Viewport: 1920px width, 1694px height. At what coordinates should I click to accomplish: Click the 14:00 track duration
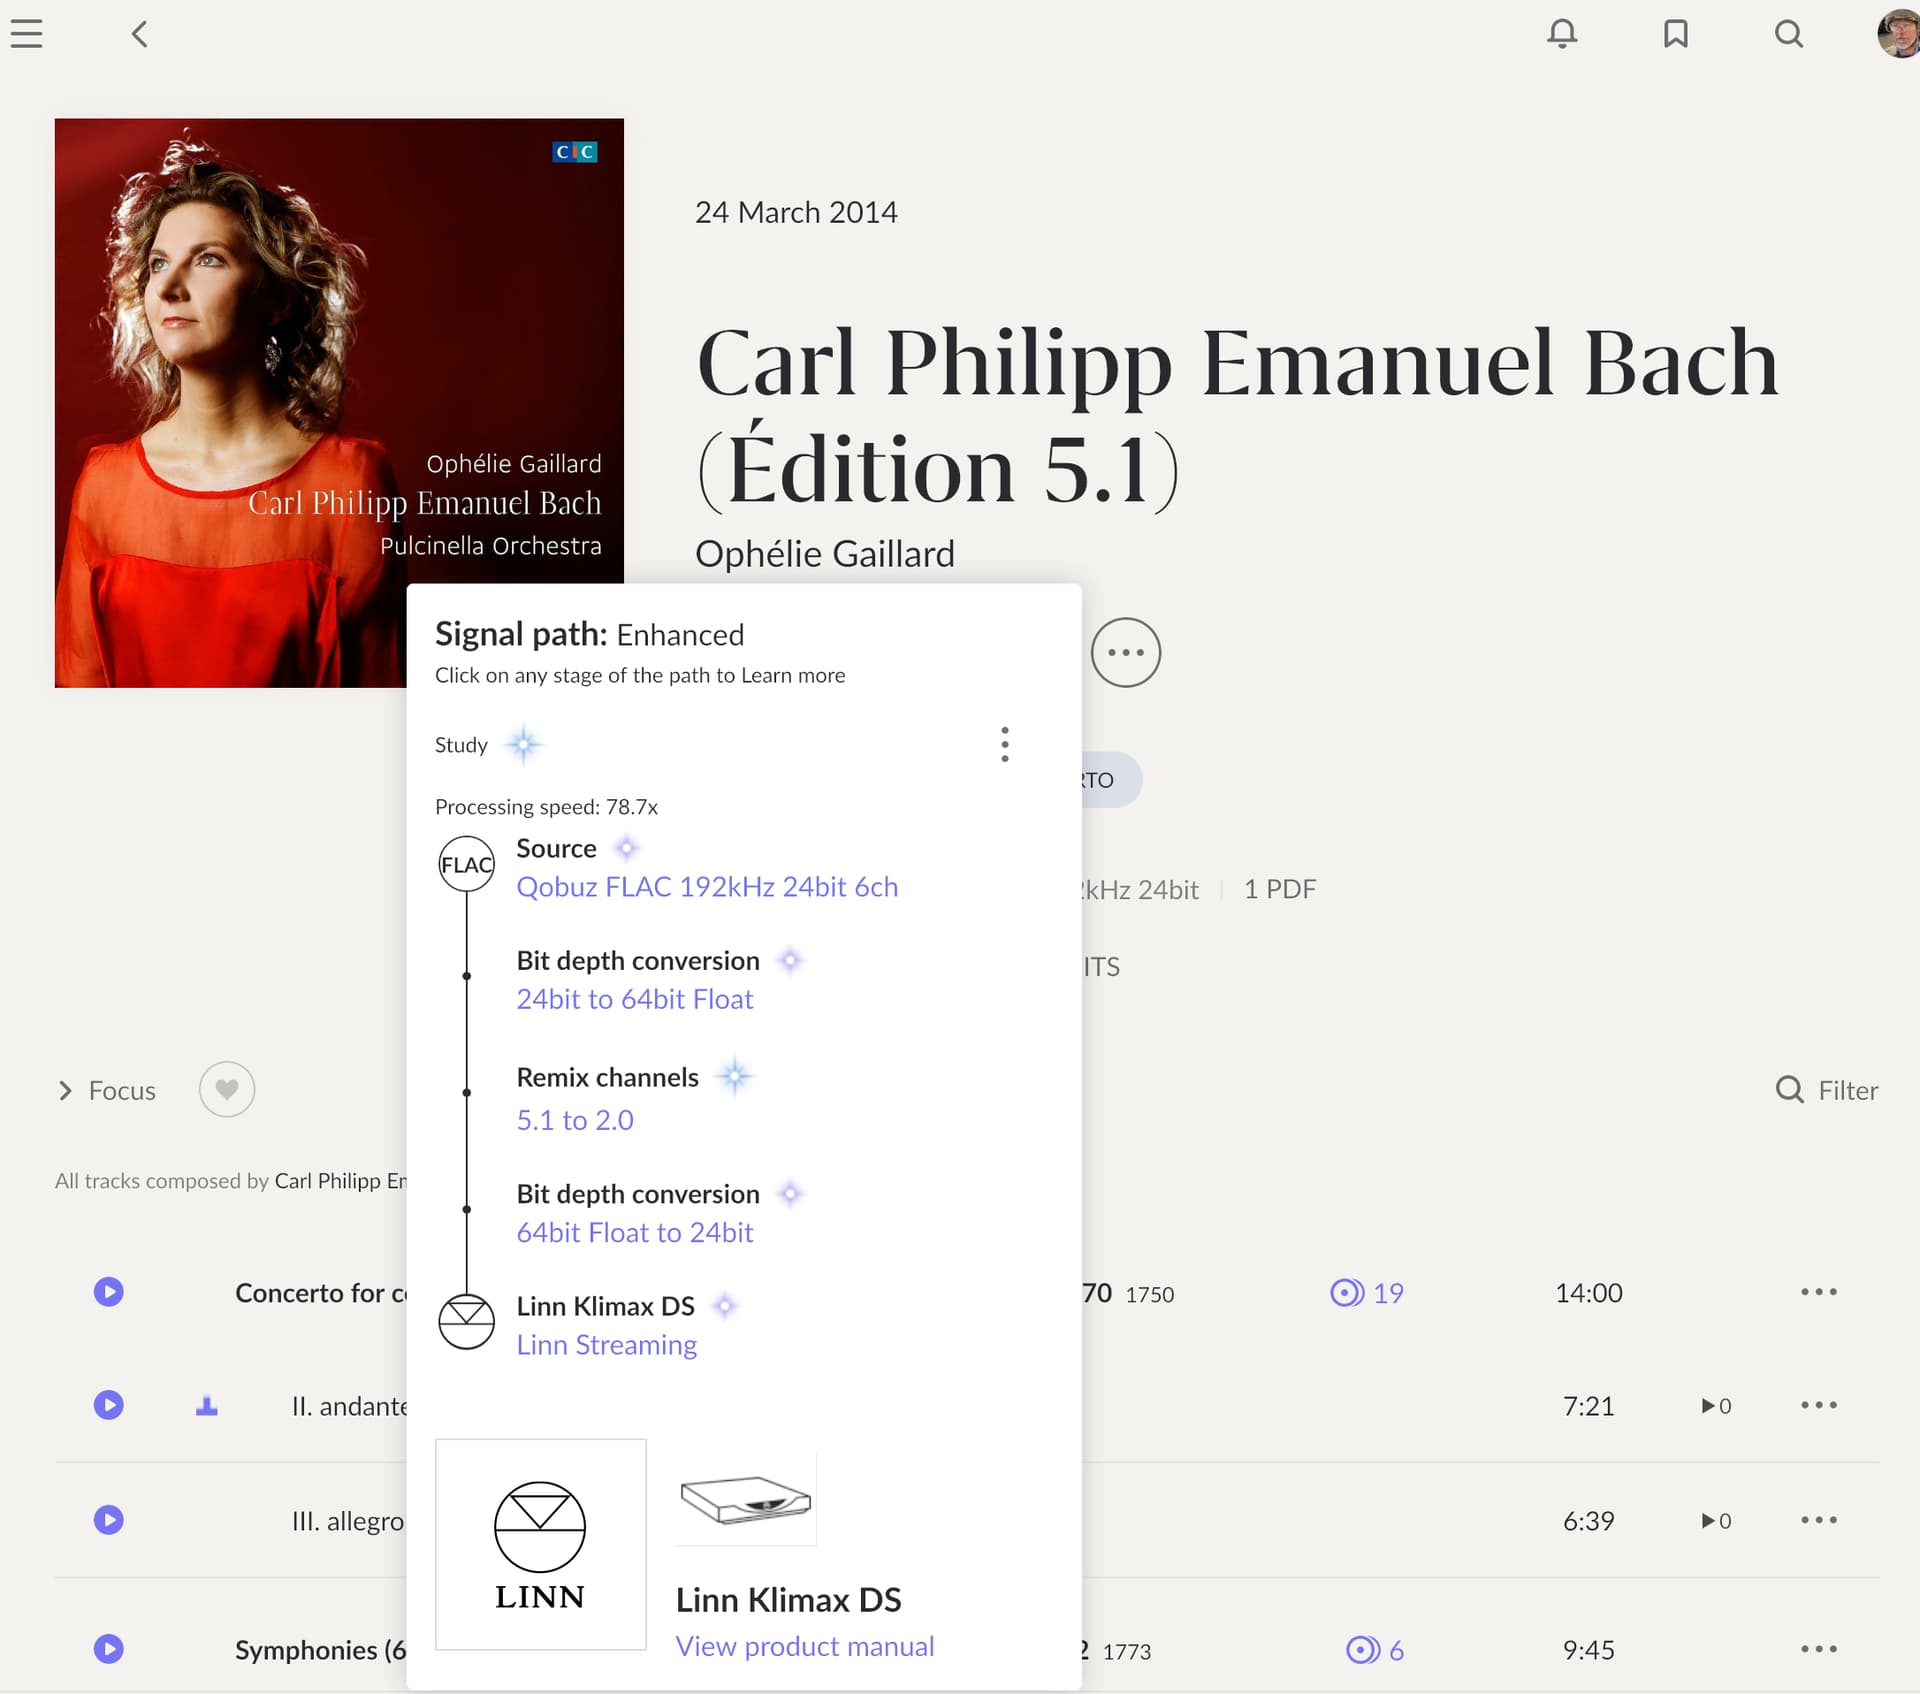coord(1589,1293)
